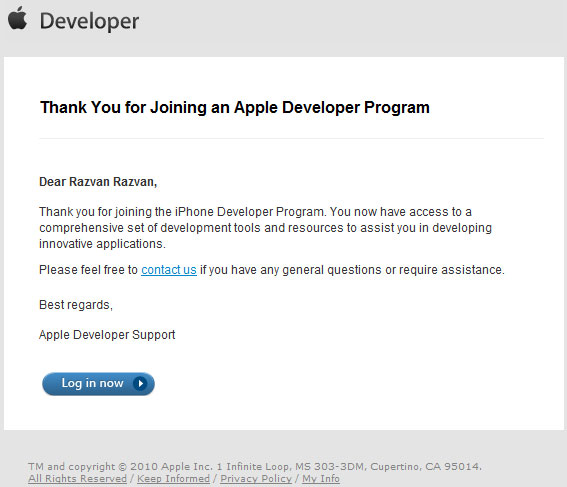Click the Apple logo in the header
The height and width of the screenshot is (487, 567).
[x=17, y=18]
